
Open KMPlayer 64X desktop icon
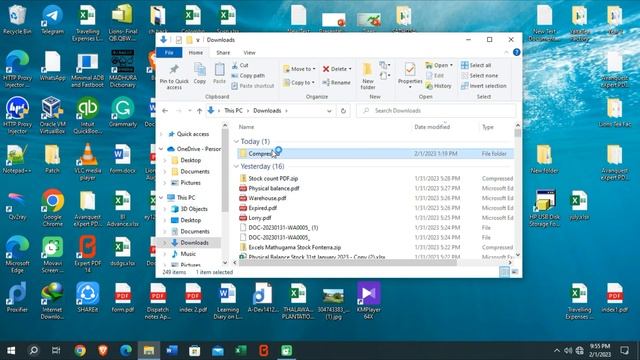tap(368, 300)
